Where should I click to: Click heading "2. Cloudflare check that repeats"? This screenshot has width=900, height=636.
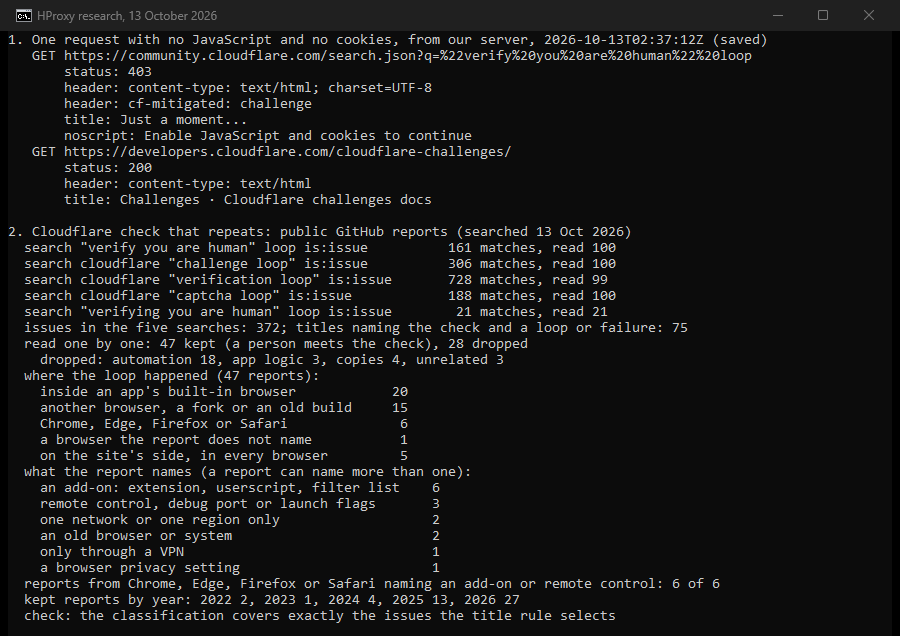tap(320, 232)
